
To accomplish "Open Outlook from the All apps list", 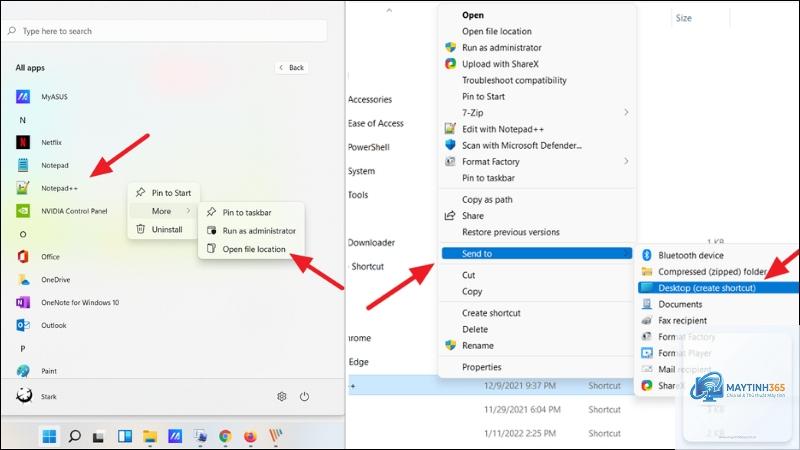I will (x=54, y=326).
